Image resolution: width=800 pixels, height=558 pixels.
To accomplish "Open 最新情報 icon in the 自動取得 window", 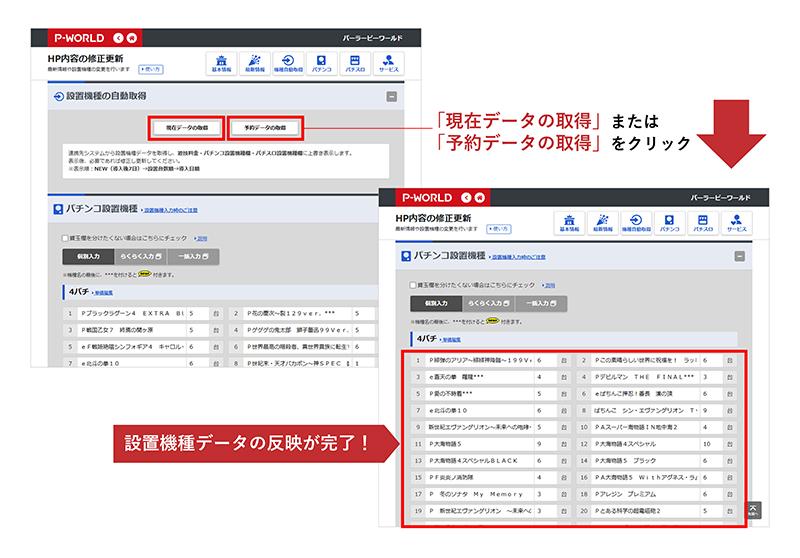I will click(x=254, y=62).
